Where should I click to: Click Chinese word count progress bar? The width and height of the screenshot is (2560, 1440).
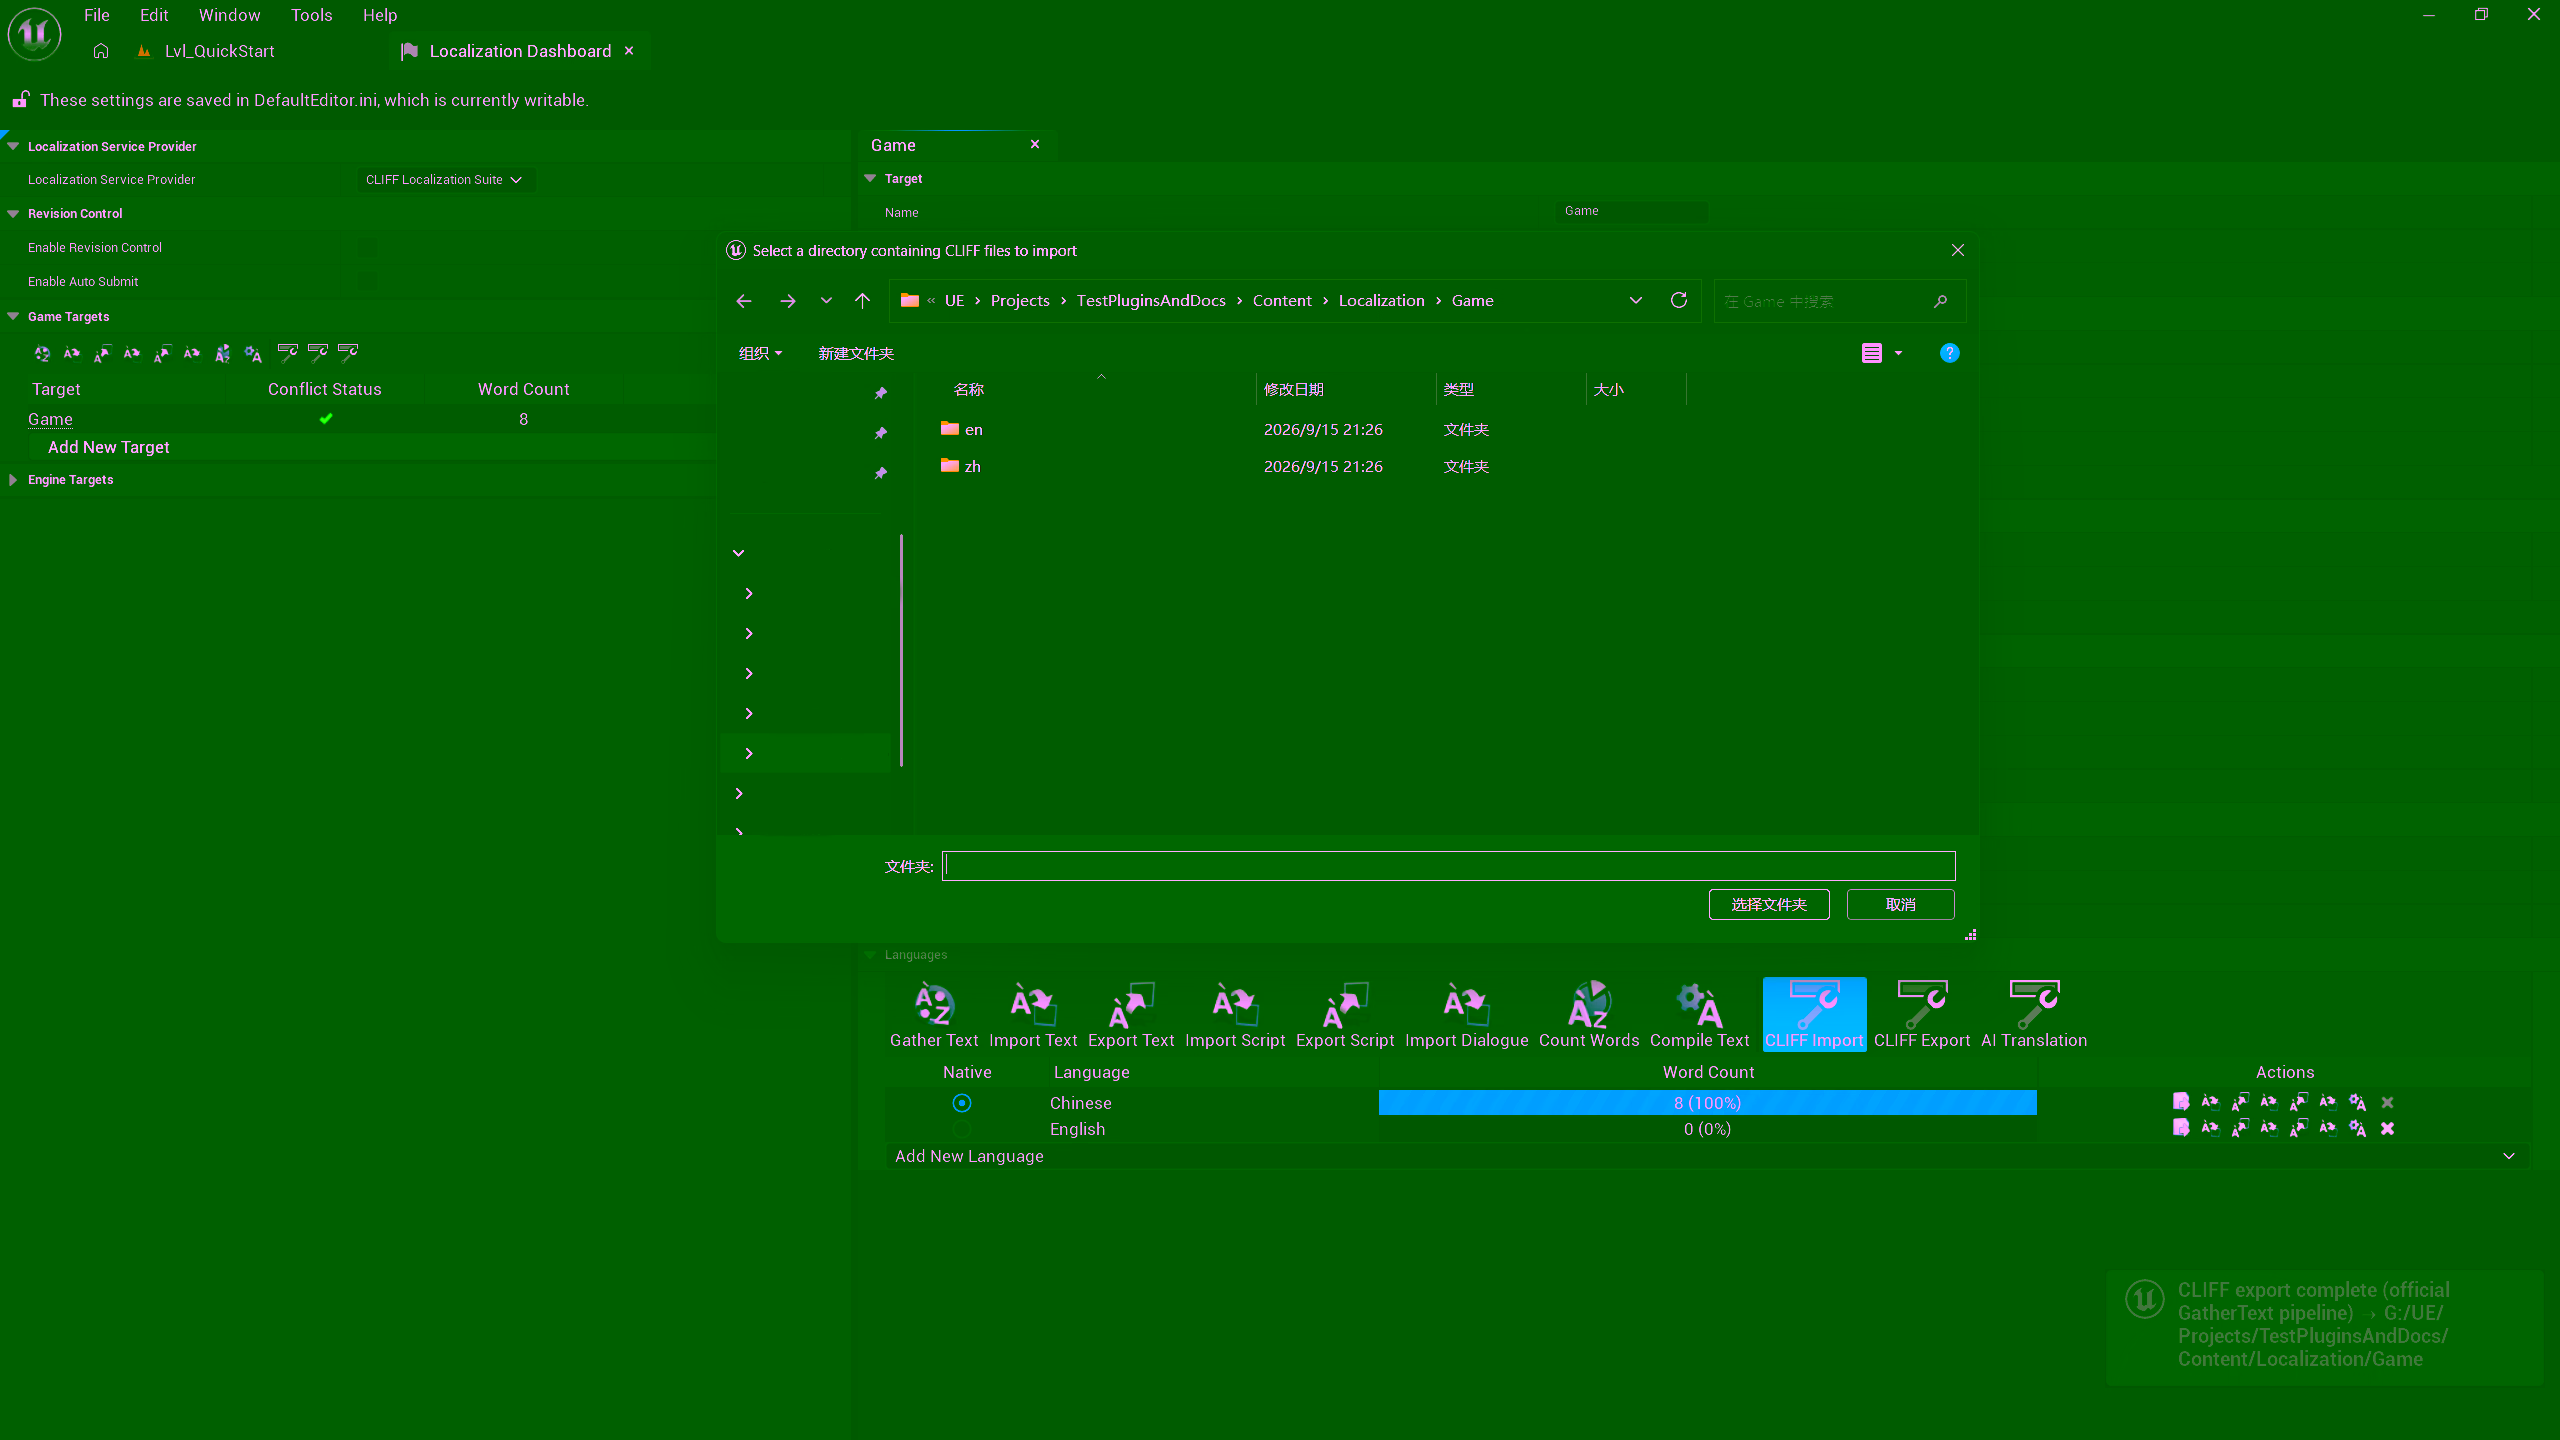1707,1103
